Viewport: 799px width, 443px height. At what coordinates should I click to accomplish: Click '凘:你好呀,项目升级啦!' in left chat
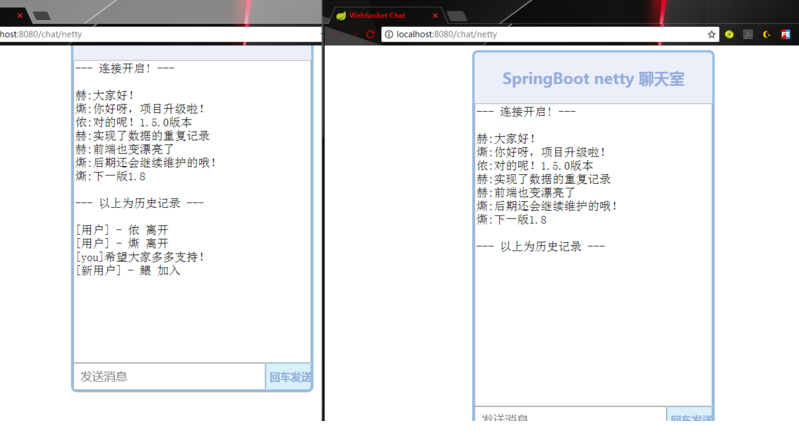(140, 109)
